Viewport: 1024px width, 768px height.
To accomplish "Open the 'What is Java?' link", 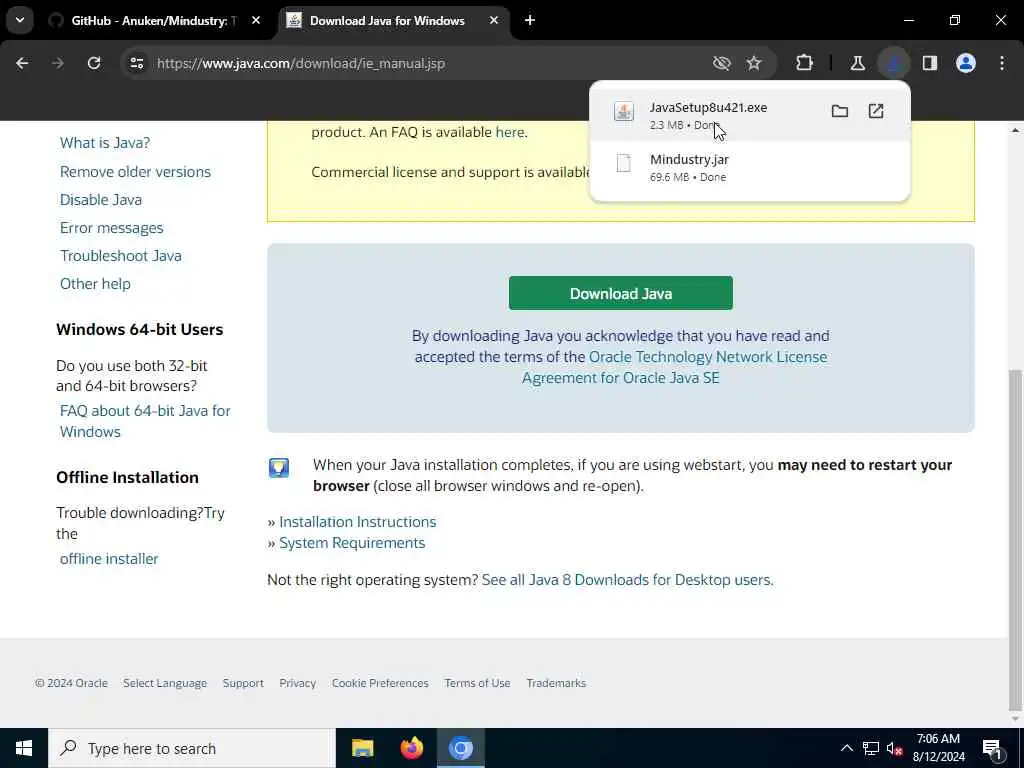I will (104, 142).
